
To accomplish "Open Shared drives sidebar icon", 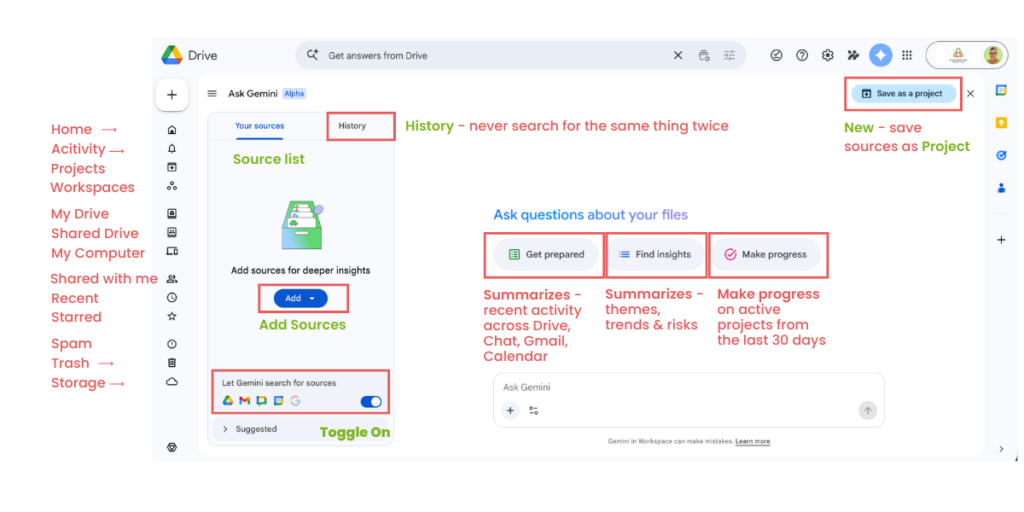I will [x=172, y=232].
